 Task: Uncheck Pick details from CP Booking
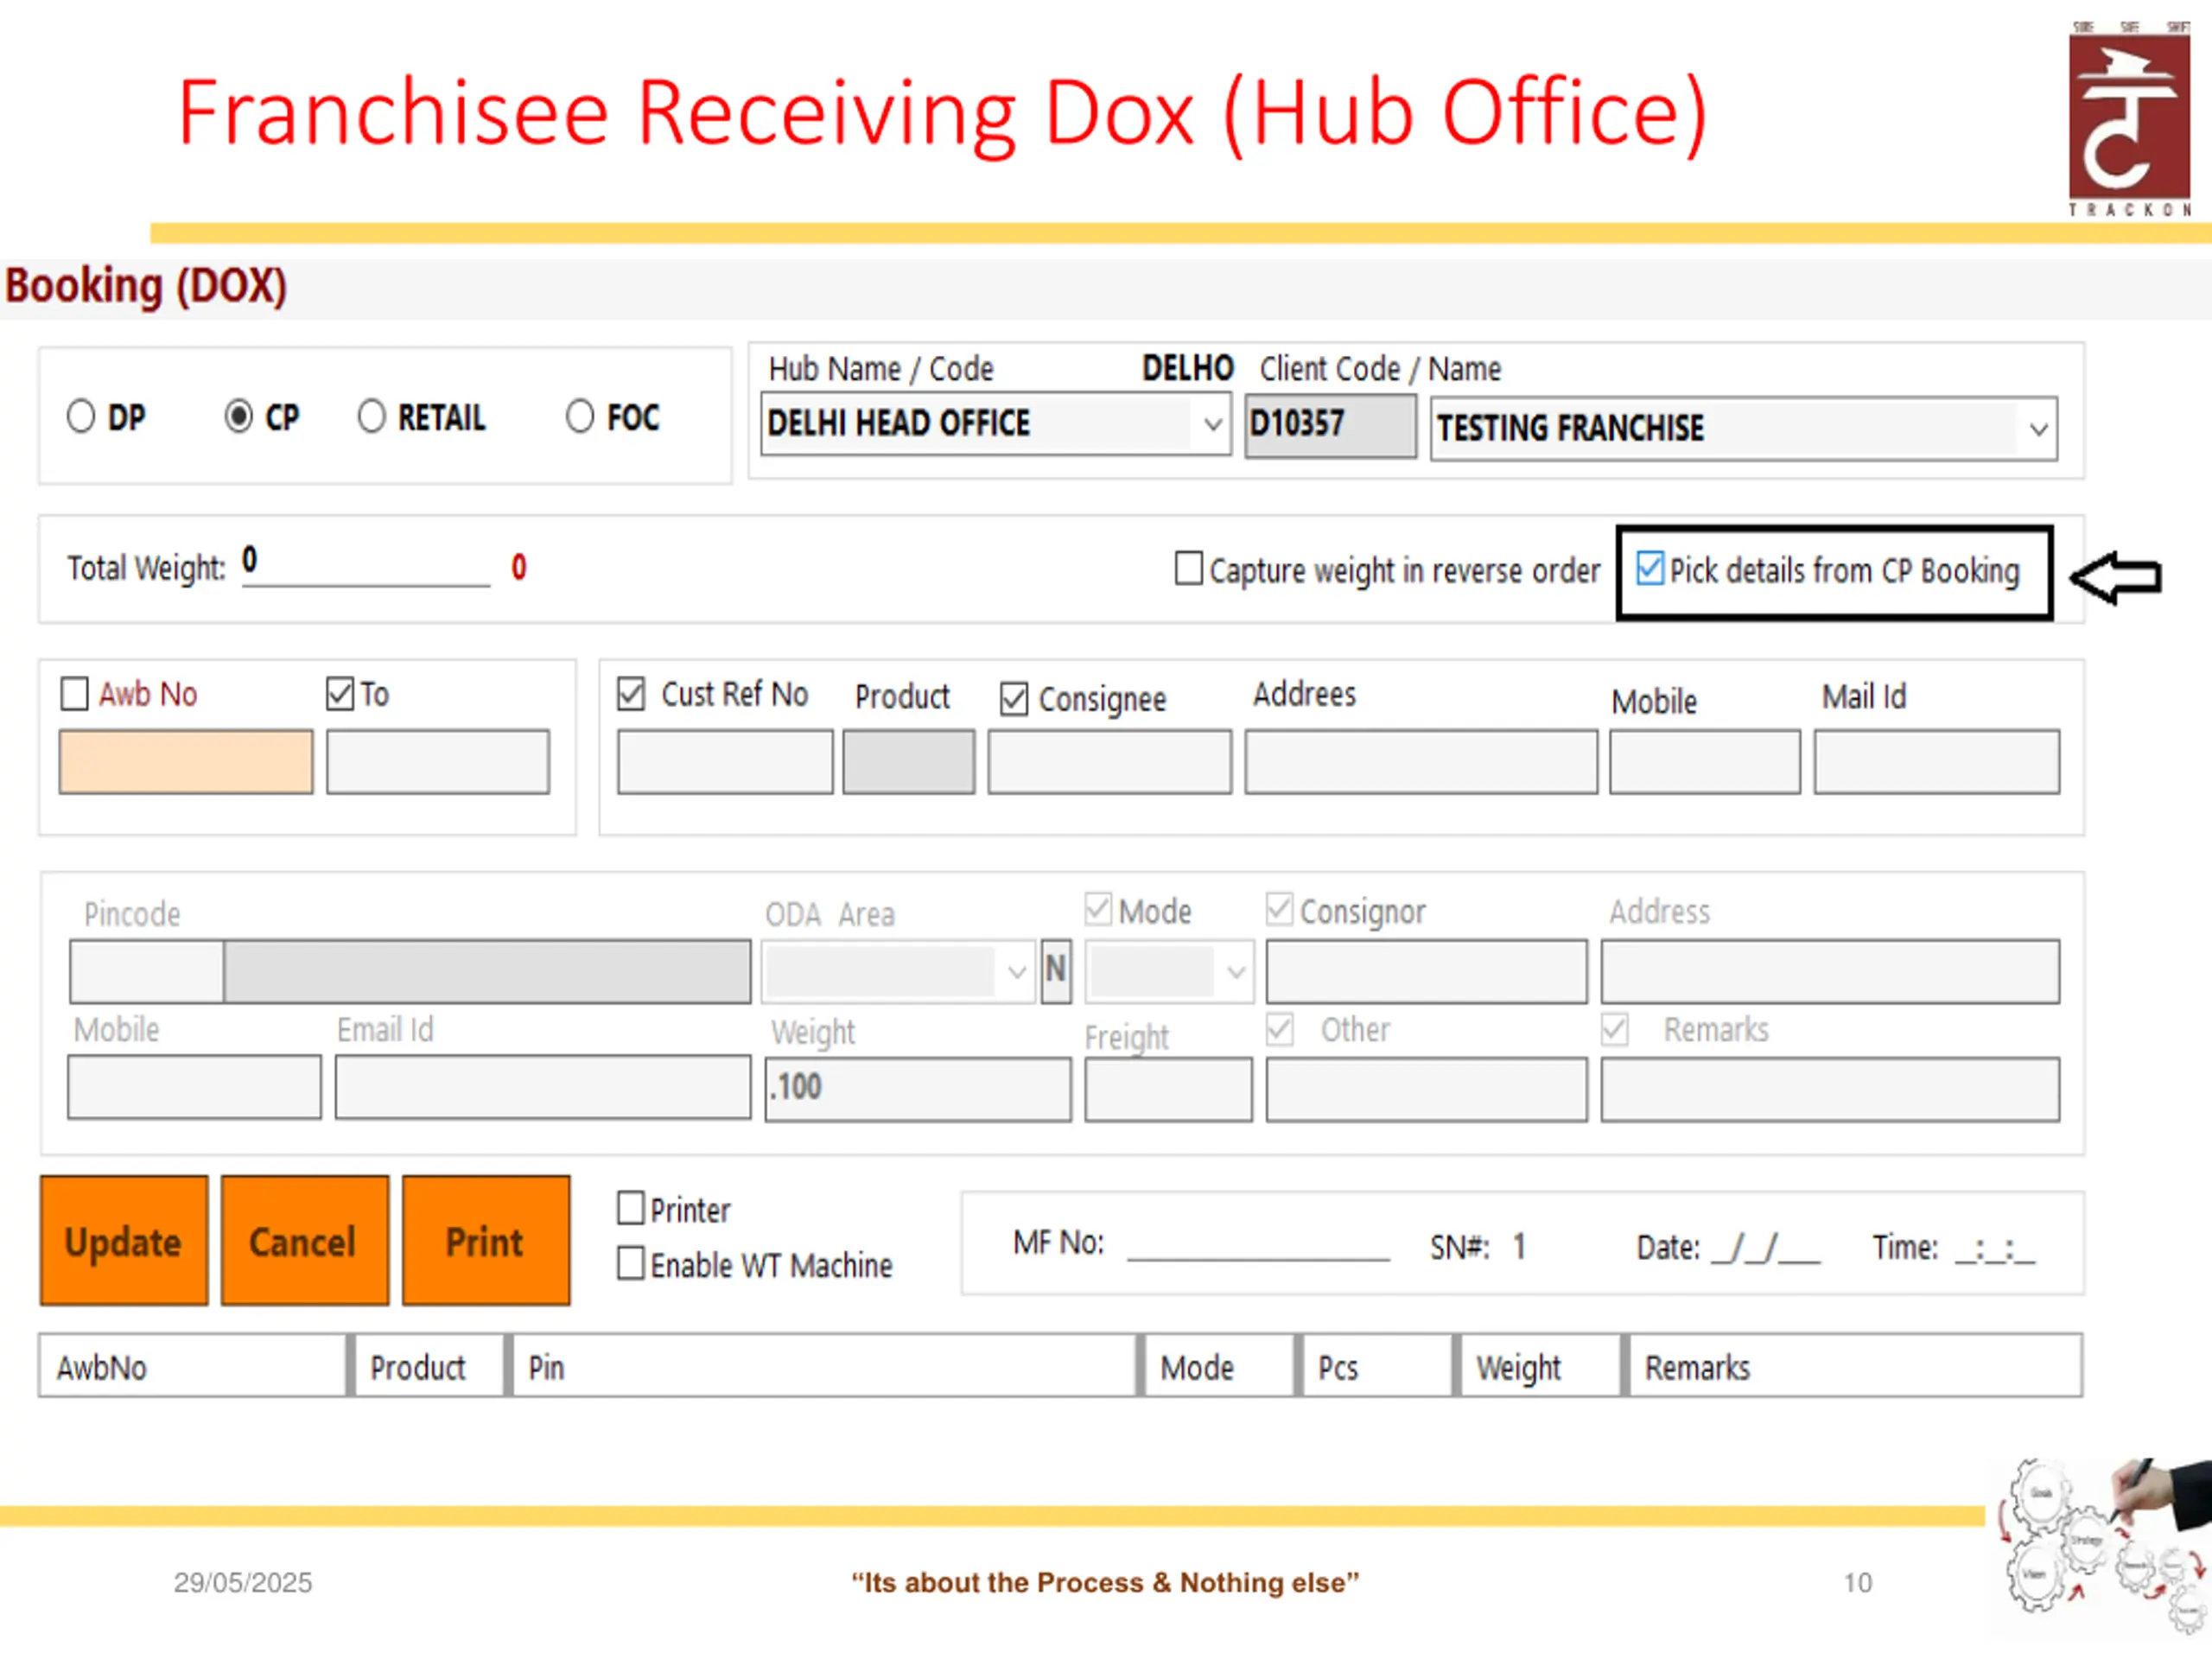point(1649,569)
